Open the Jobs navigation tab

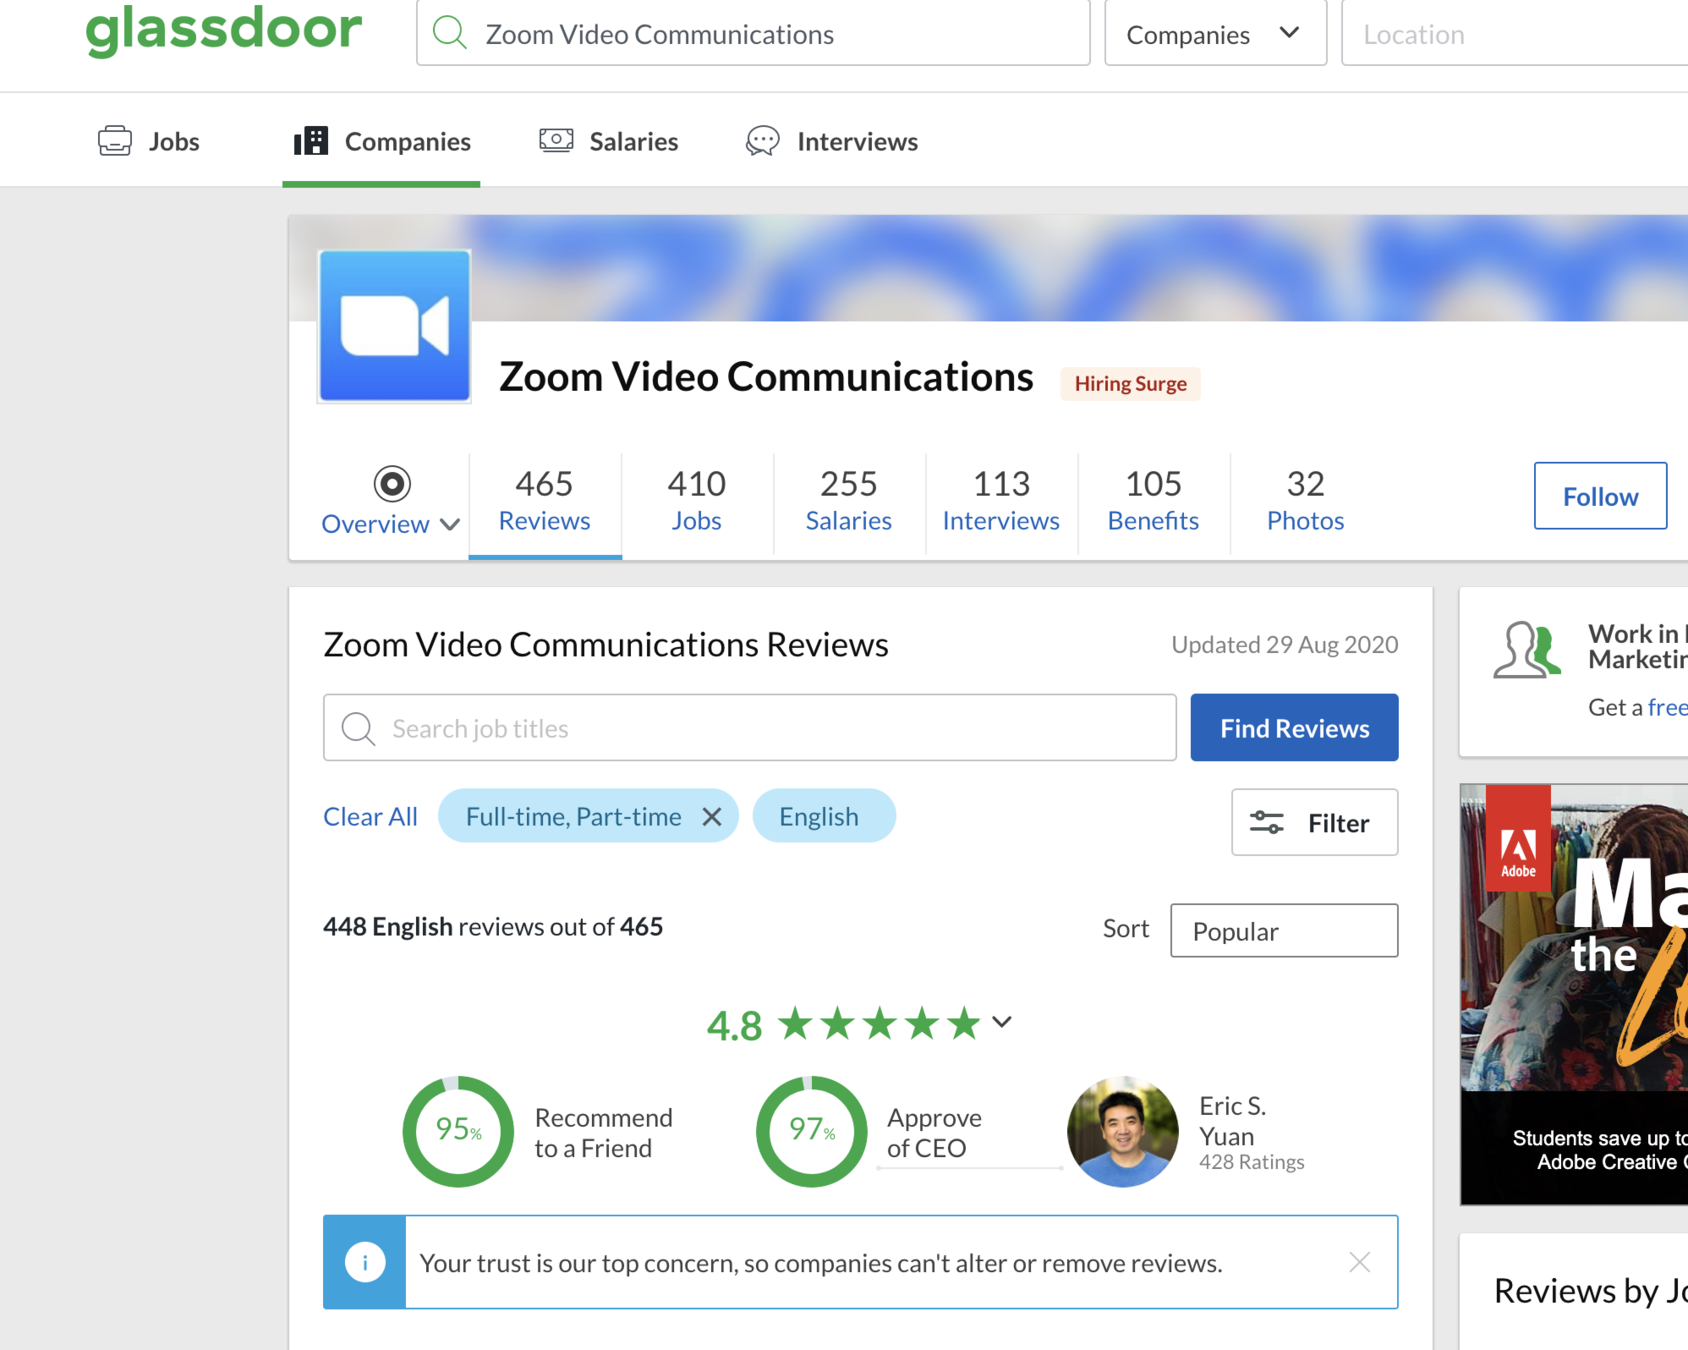pos(149,141)
